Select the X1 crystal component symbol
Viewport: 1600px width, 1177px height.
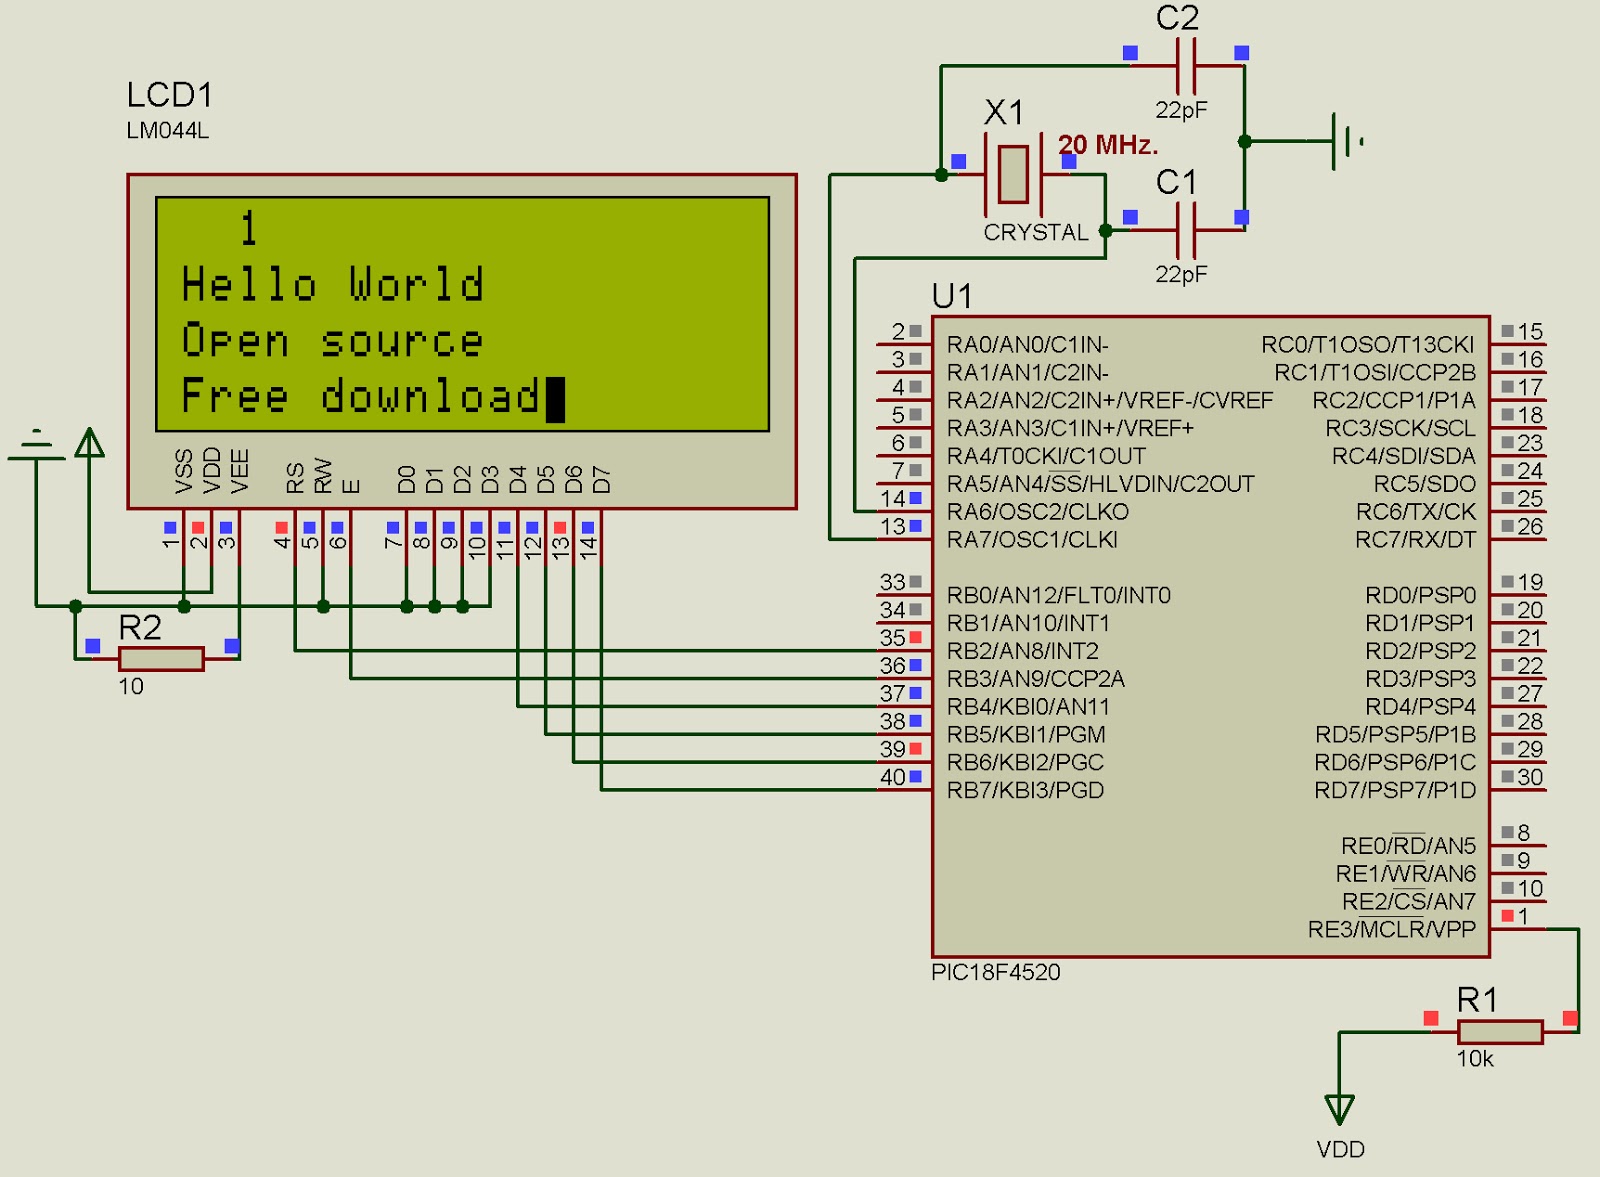point(1013,174)
